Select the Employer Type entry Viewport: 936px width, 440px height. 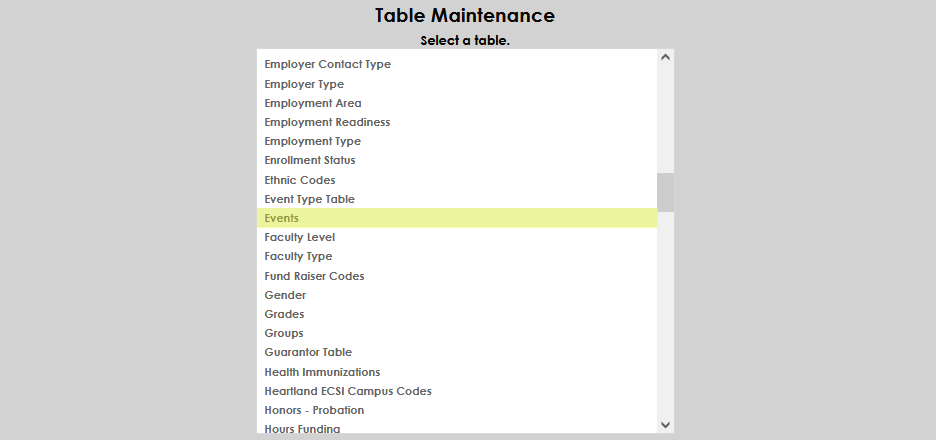pos(304,84)
